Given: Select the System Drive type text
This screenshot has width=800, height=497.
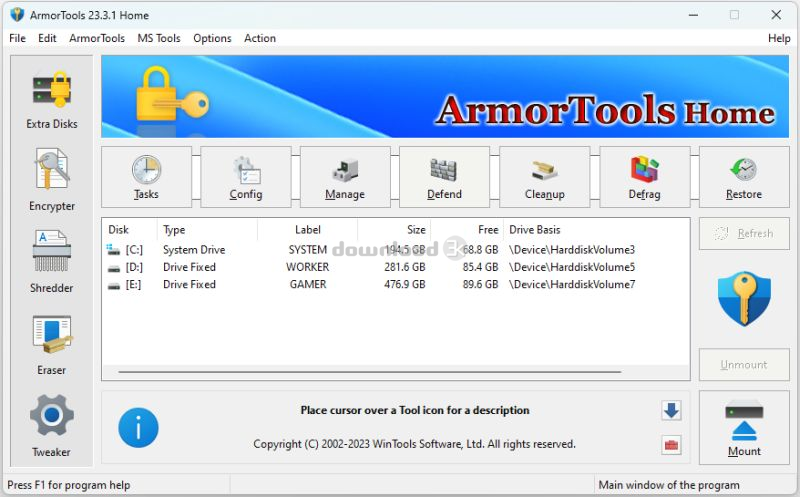Looking at the screenshot, I should [194, 250].
